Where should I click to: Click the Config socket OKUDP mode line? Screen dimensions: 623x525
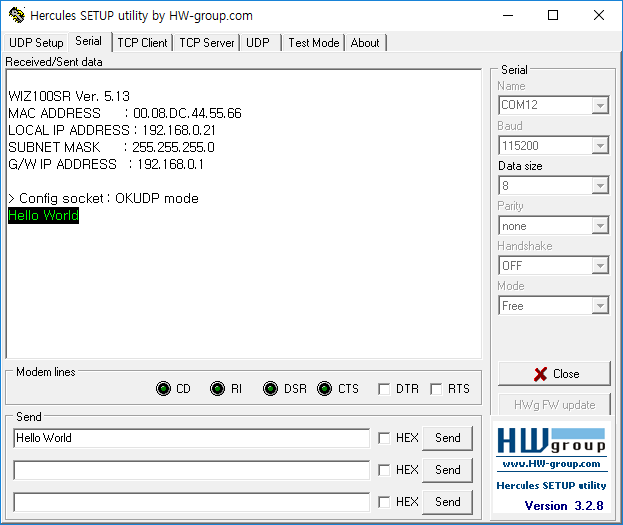pyautogui.click(x=103, y=198)
